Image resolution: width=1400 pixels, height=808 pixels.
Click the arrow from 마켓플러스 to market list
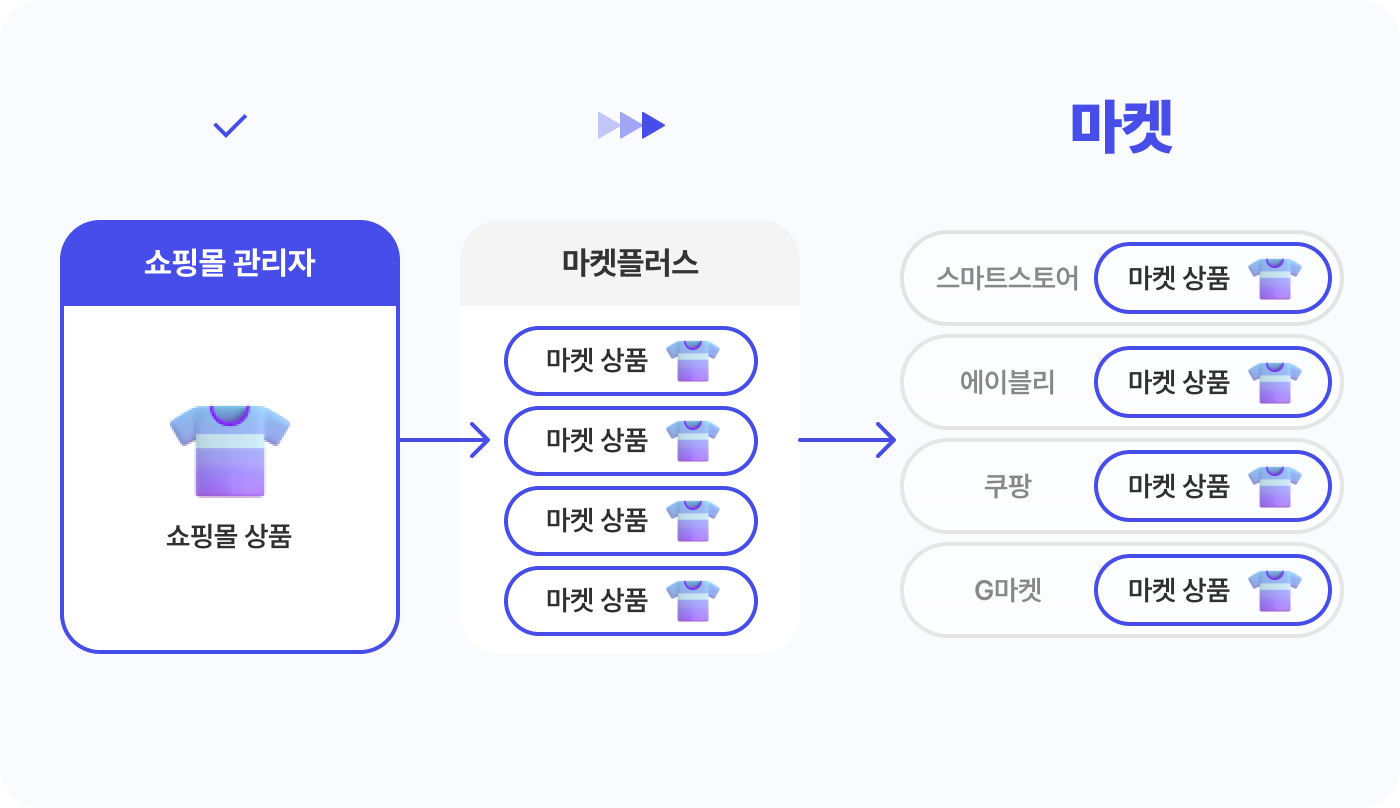[847, 439]
